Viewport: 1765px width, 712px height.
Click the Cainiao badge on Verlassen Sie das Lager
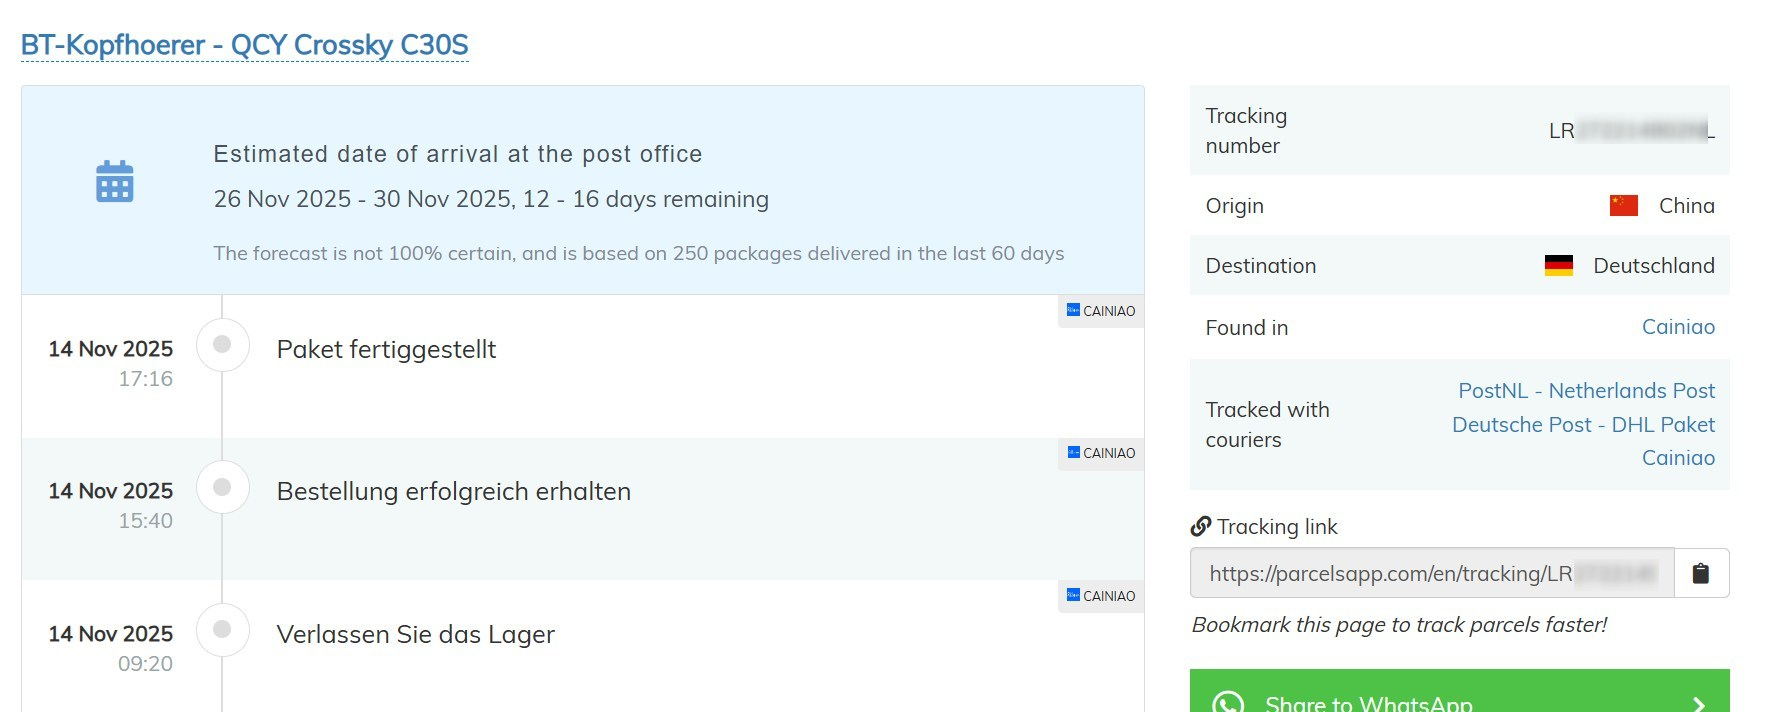point(1101,596)
